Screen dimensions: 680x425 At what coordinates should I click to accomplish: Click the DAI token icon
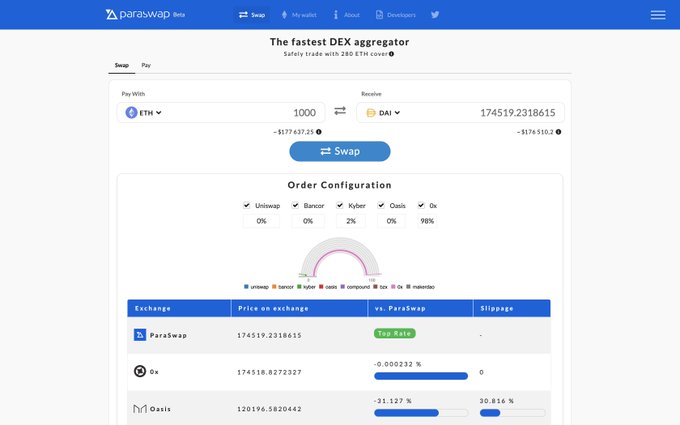tap(371, 113)
